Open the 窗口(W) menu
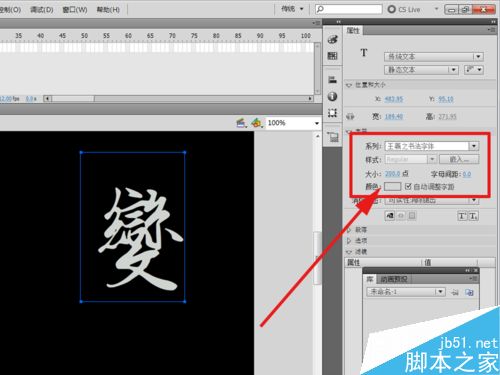The height and width of the screenshot is (375, 500). tap(75, 9)
